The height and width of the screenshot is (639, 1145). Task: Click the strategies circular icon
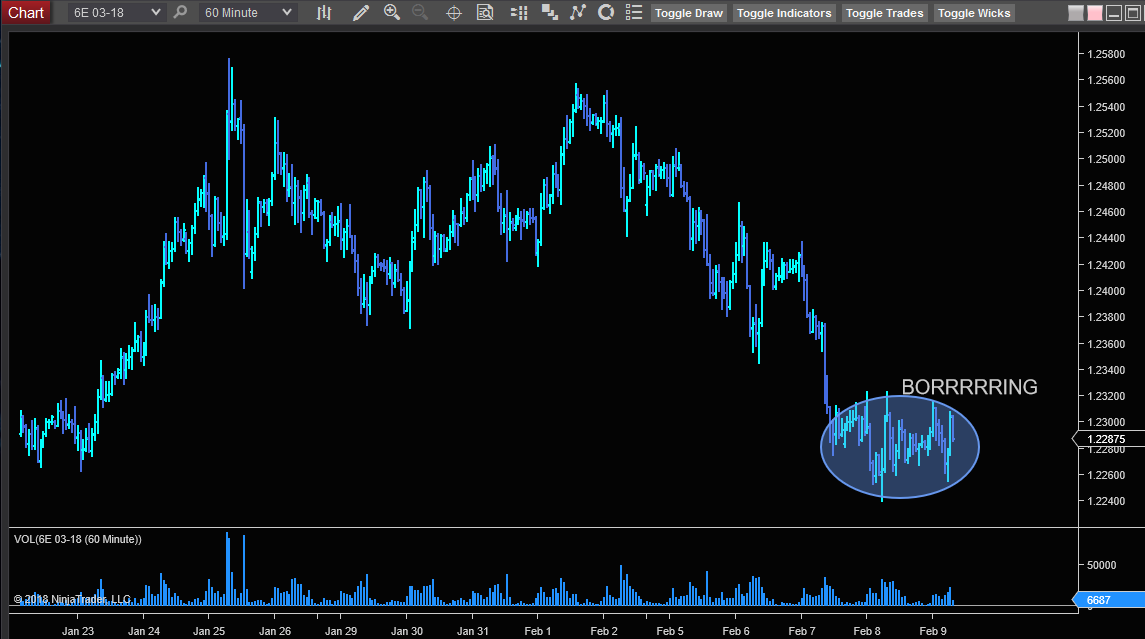[x=605, y=12]
